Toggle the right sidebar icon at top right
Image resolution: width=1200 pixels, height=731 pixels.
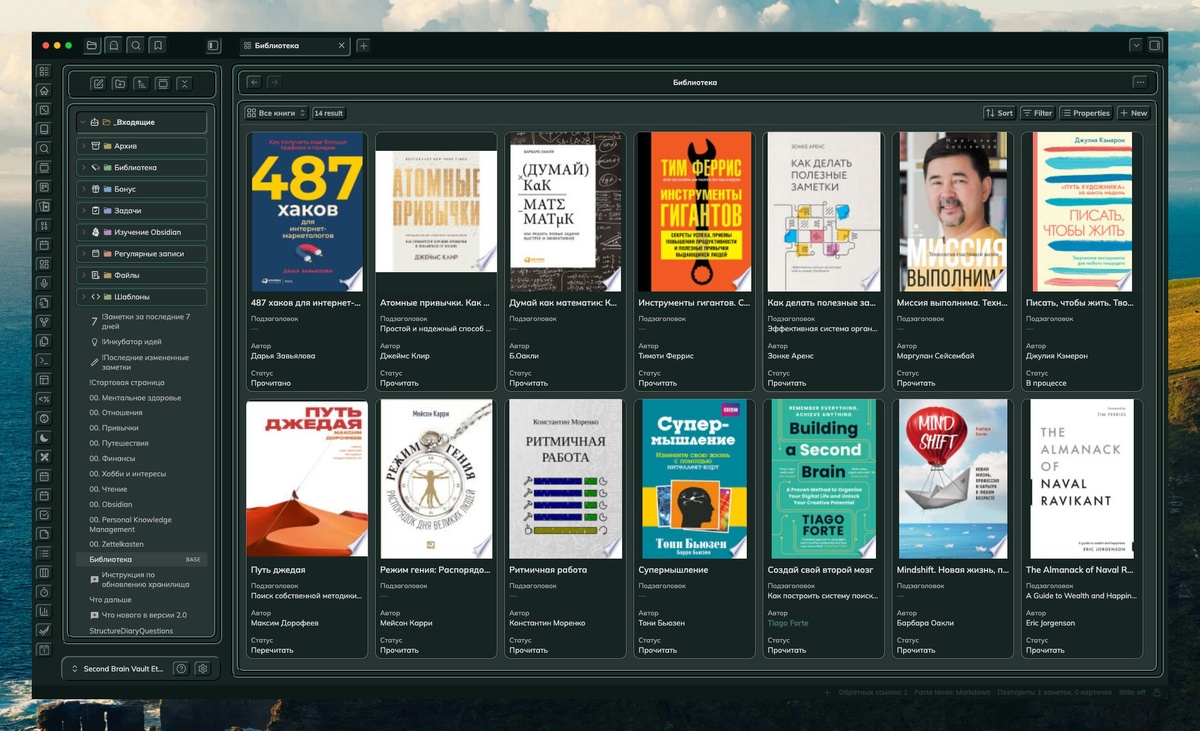pyautogui.click(x=1155, y=45)
